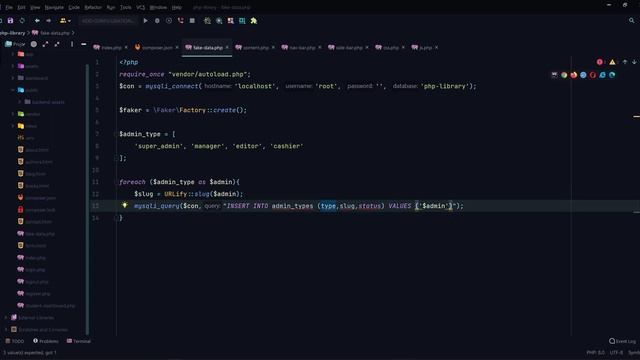
Task: Open the Refactor menu
Action: [93, 7]
